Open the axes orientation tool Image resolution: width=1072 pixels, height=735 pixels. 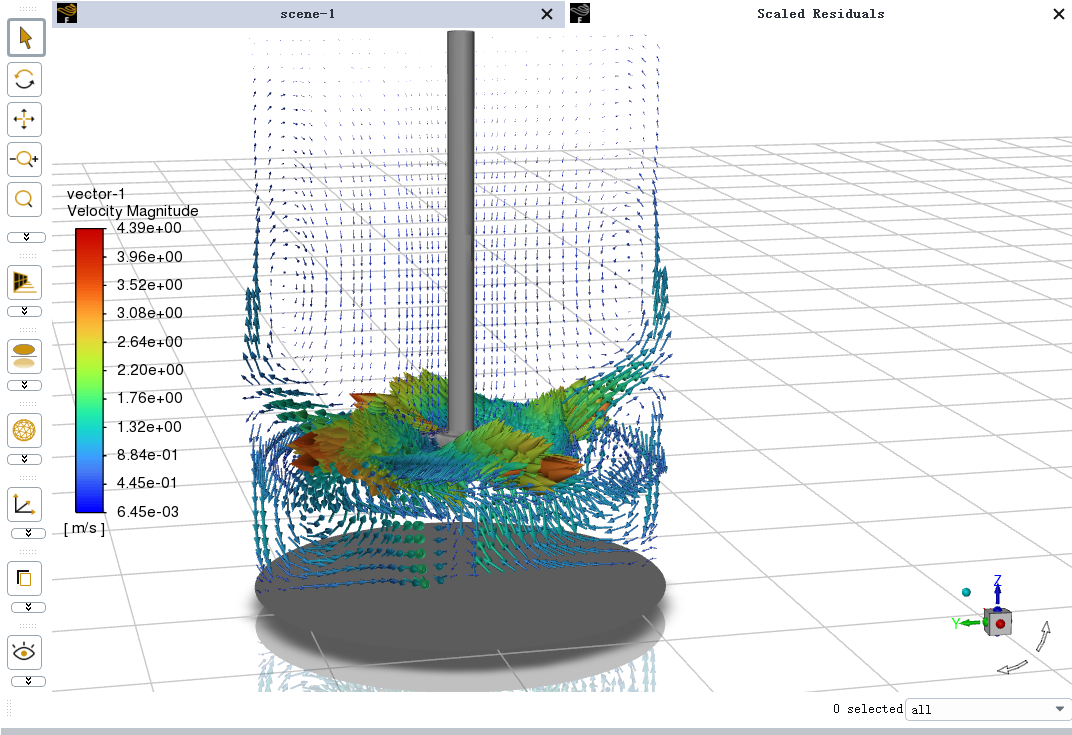point(25,505)
